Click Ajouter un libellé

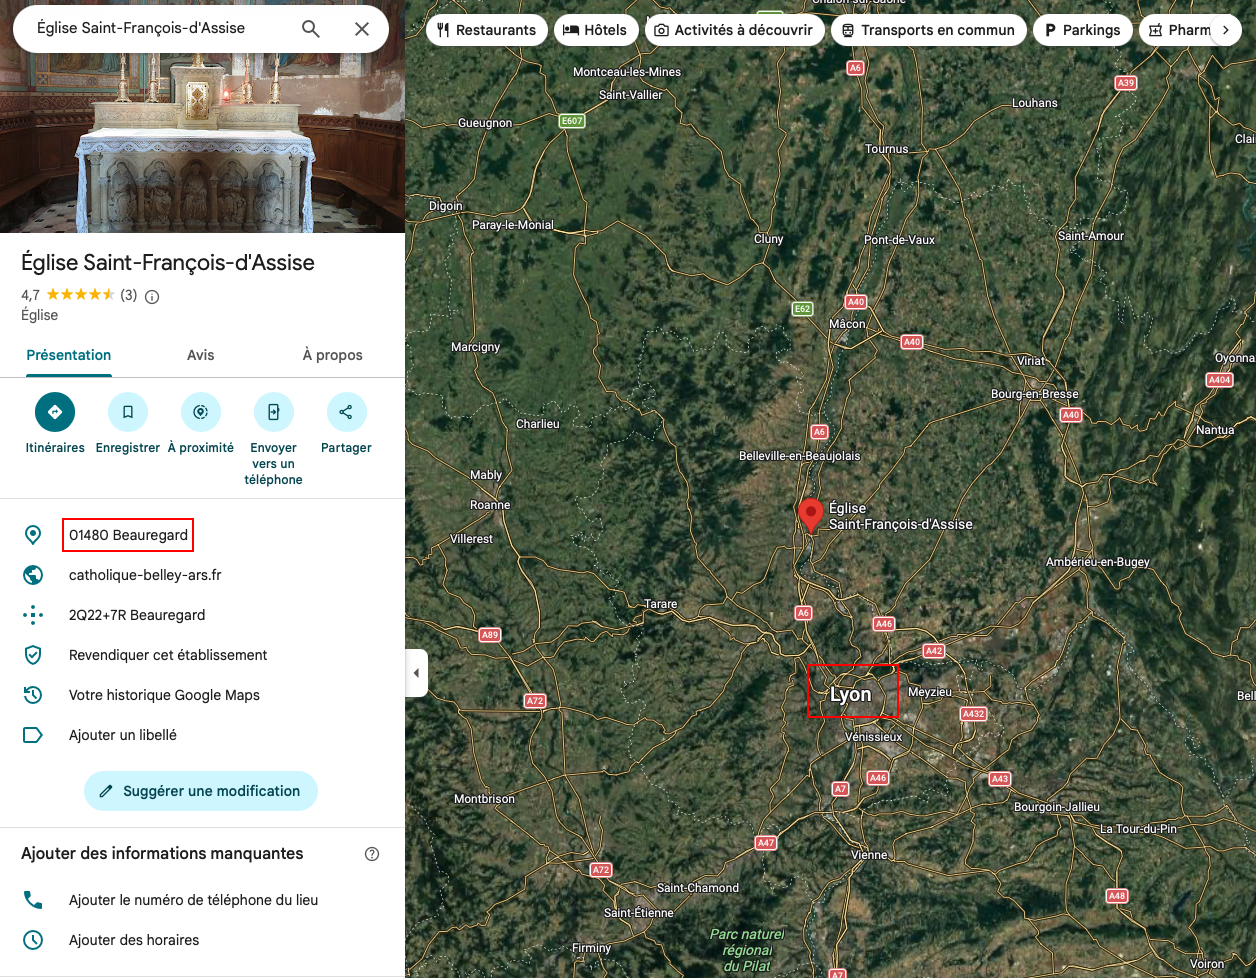pos(123,735)
